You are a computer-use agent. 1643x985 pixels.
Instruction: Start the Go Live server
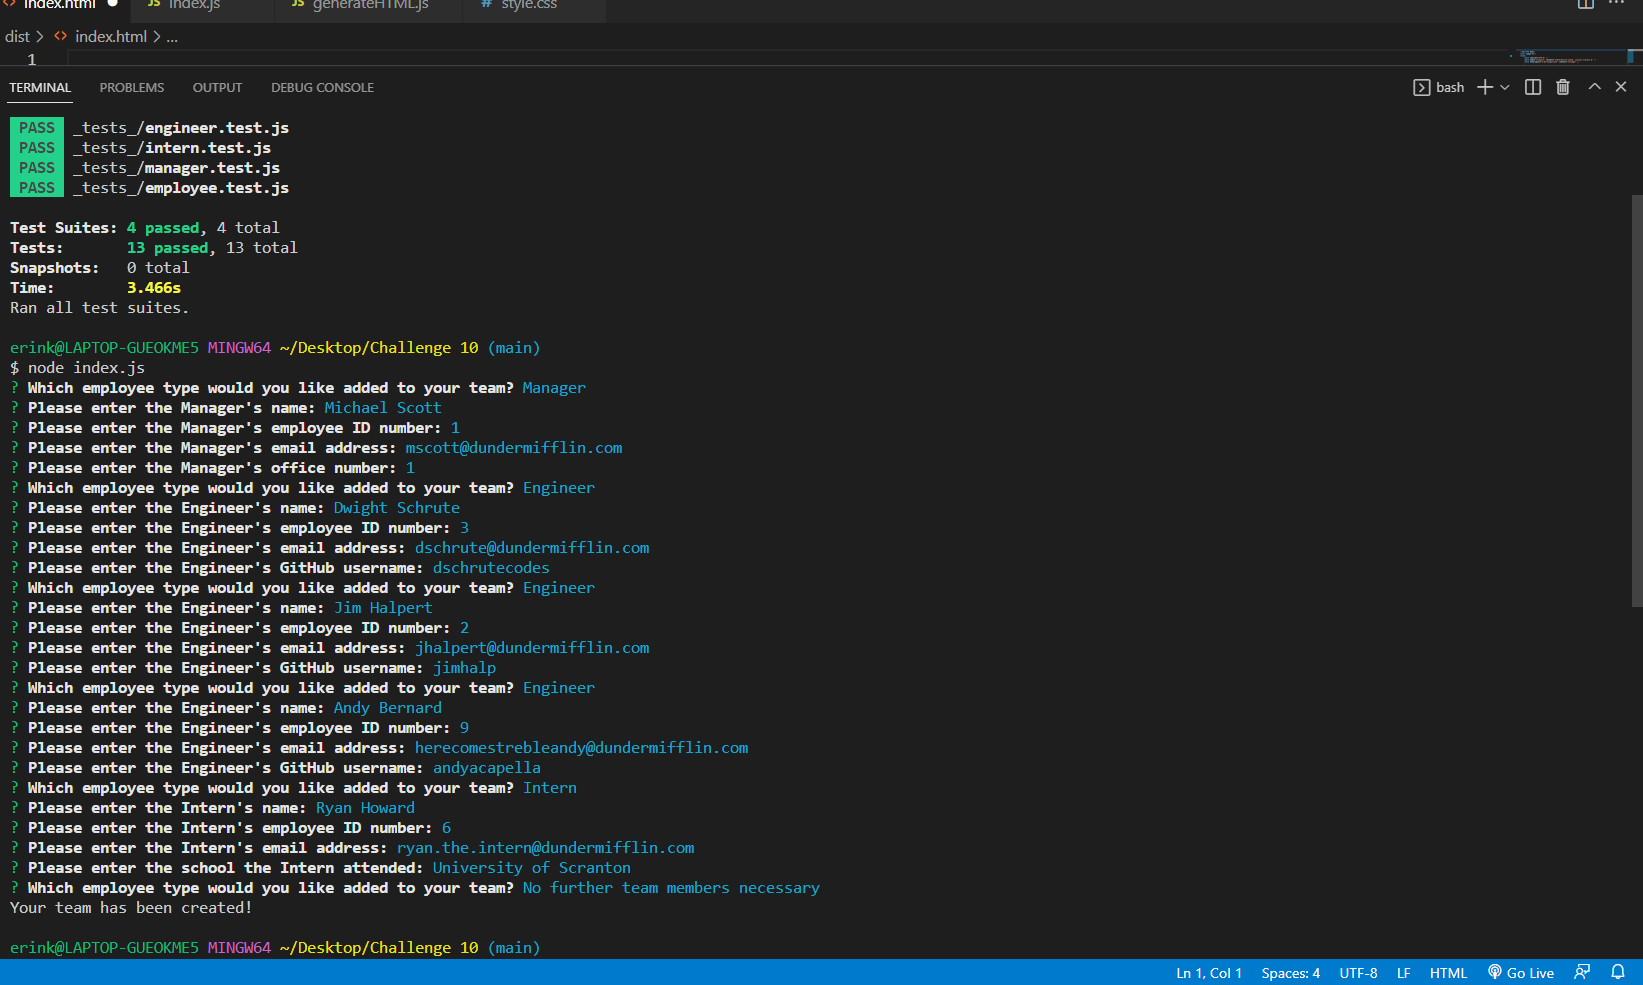[x=1521, y=972]
